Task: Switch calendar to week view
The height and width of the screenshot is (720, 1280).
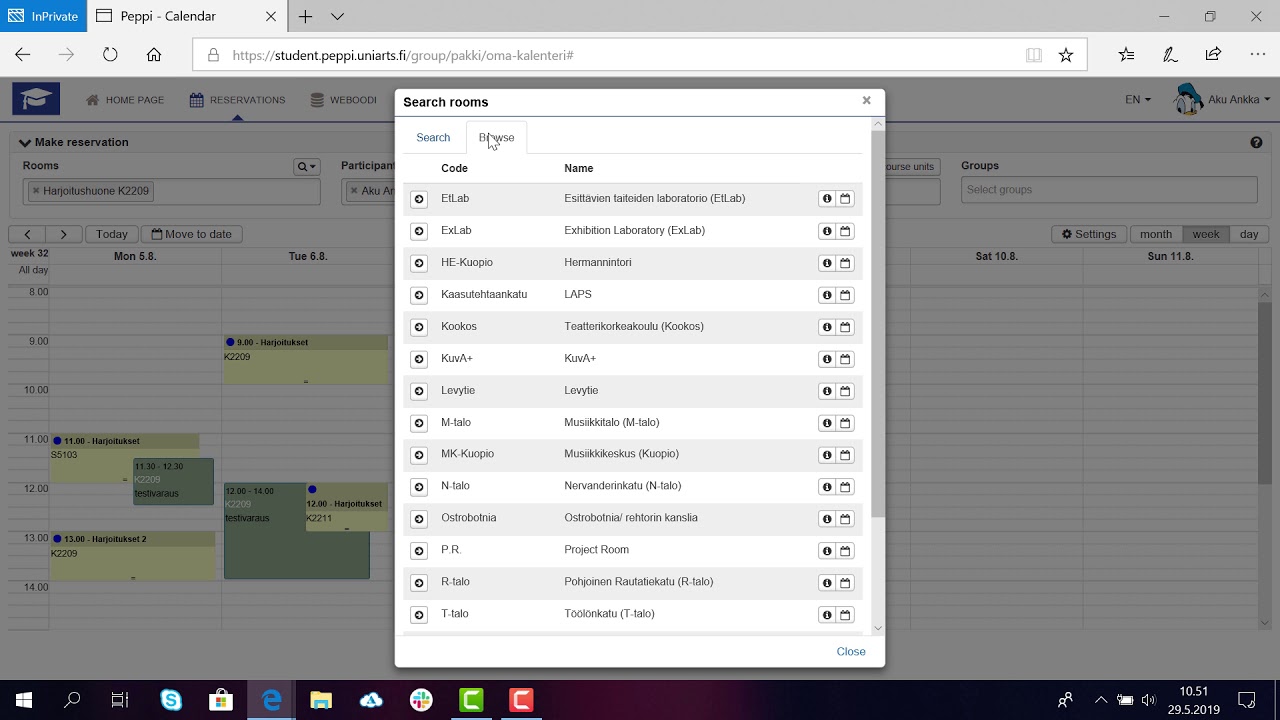Action: [1206, 234]
